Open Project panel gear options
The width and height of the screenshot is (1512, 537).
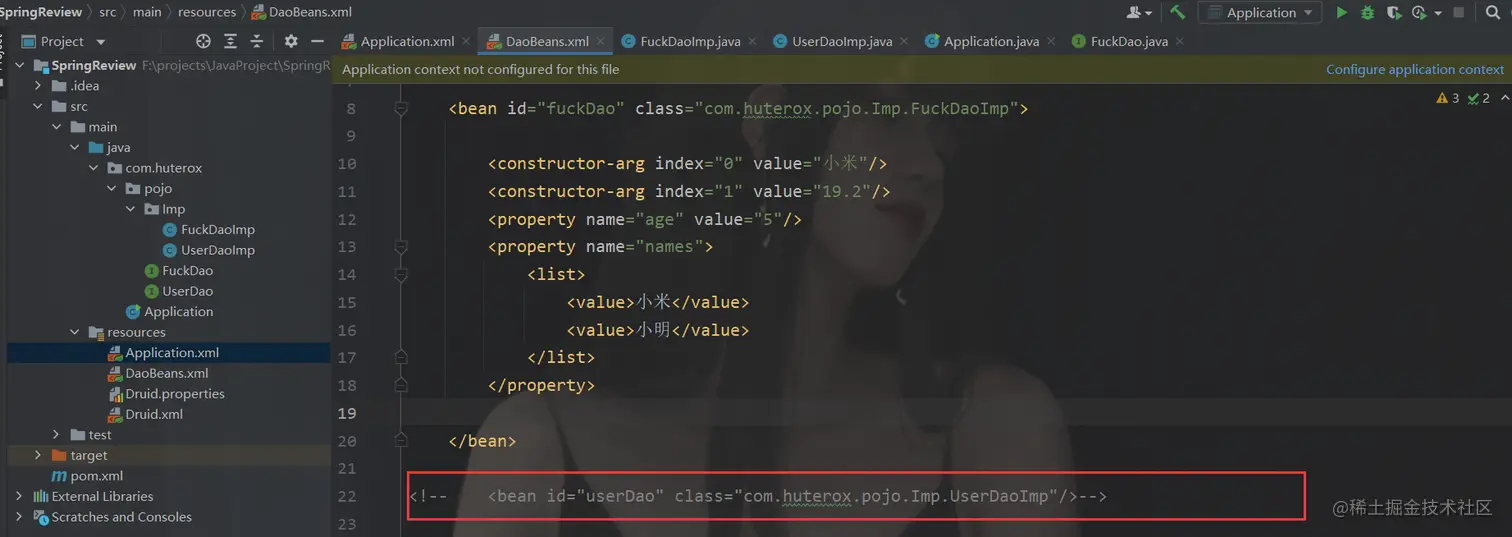[x=291, y=41]
